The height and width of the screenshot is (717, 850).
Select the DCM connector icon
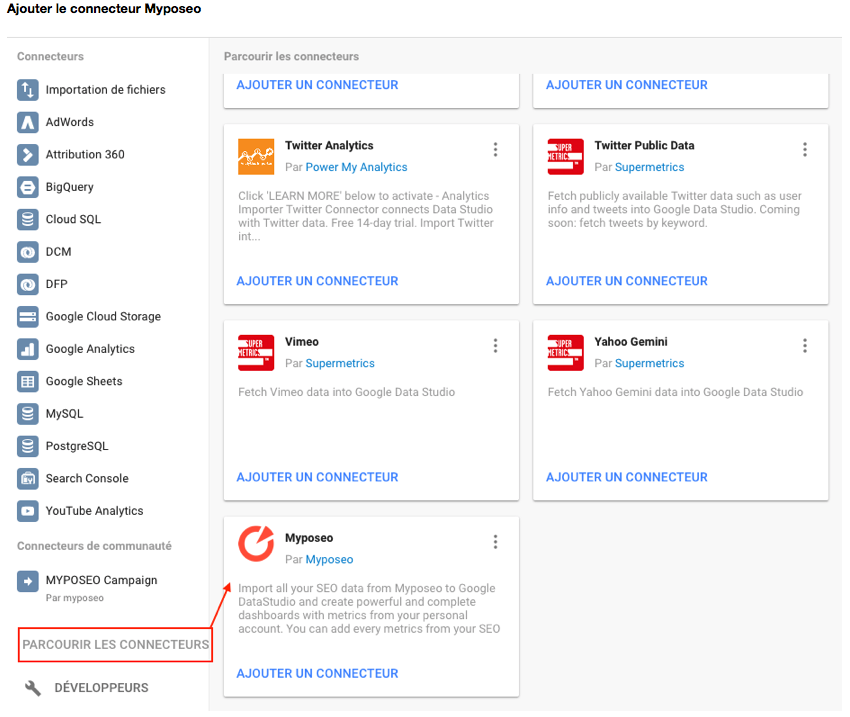(x=28, y=252)
